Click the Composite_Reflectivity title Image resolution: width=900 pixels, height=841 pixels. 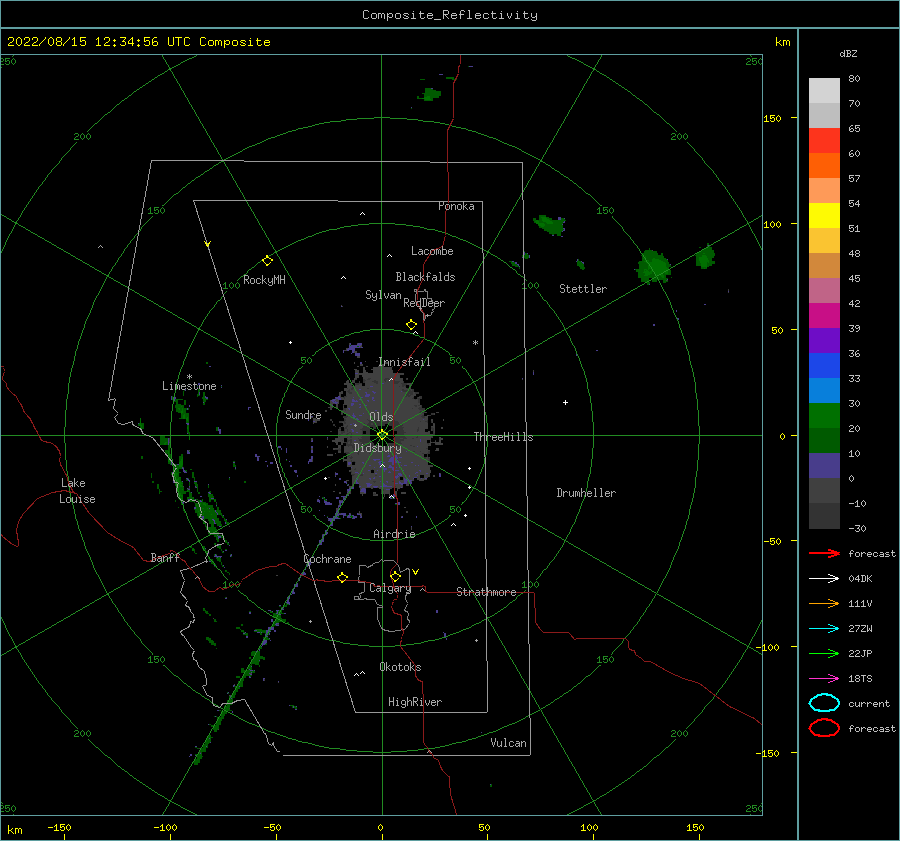tap(450, 15)
